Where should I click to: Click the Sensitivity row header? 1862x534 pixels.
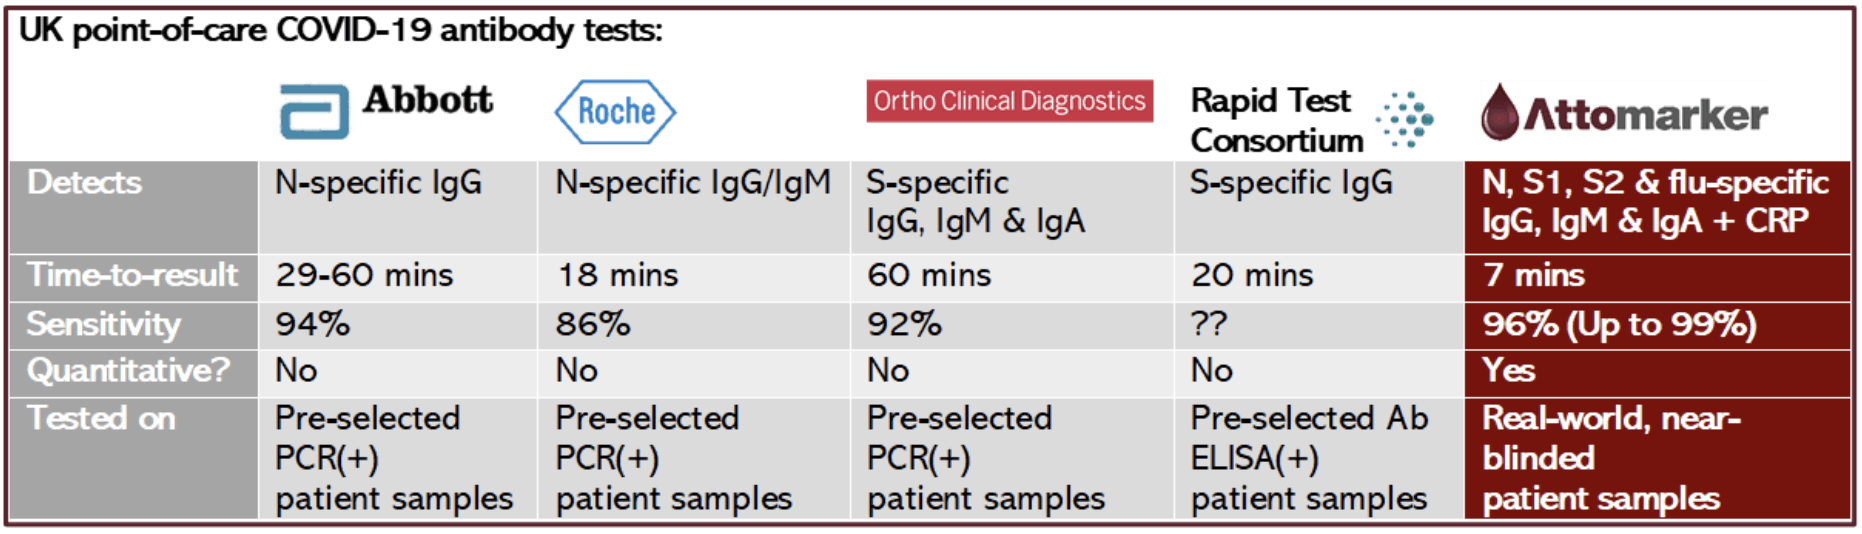pos(134,325)
